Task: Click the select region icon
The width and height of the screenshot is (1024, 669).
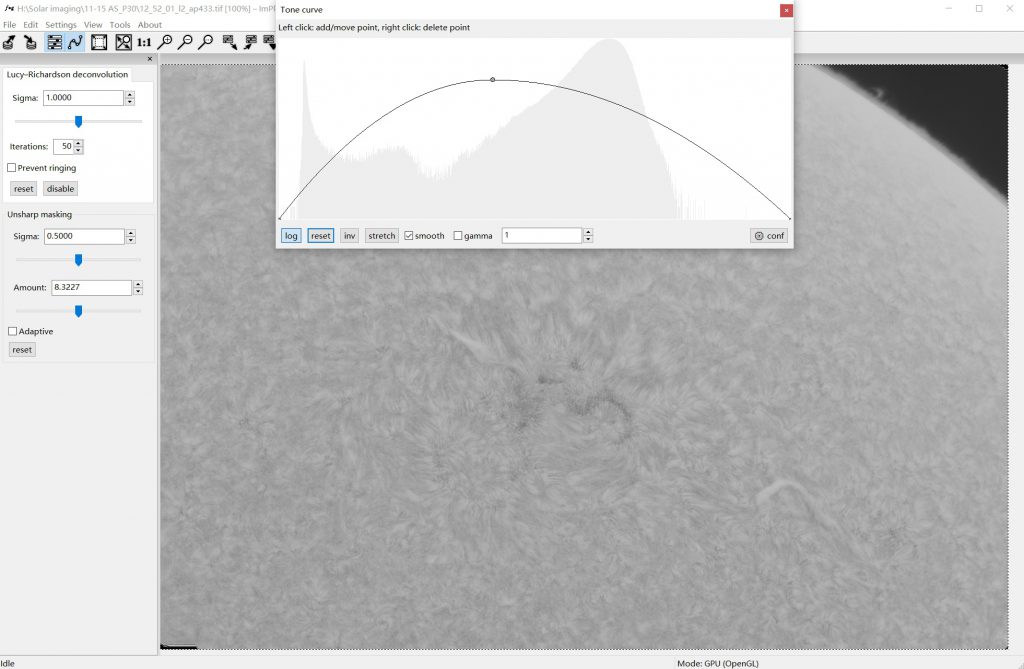Action: tap(99, 42)
